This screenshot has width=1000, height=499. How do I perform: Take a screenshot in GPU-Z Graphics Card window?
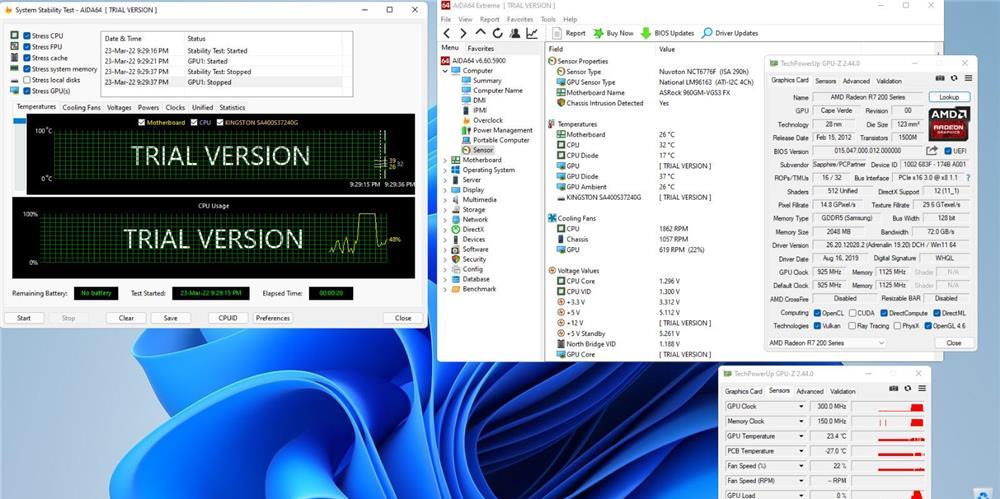939,78
